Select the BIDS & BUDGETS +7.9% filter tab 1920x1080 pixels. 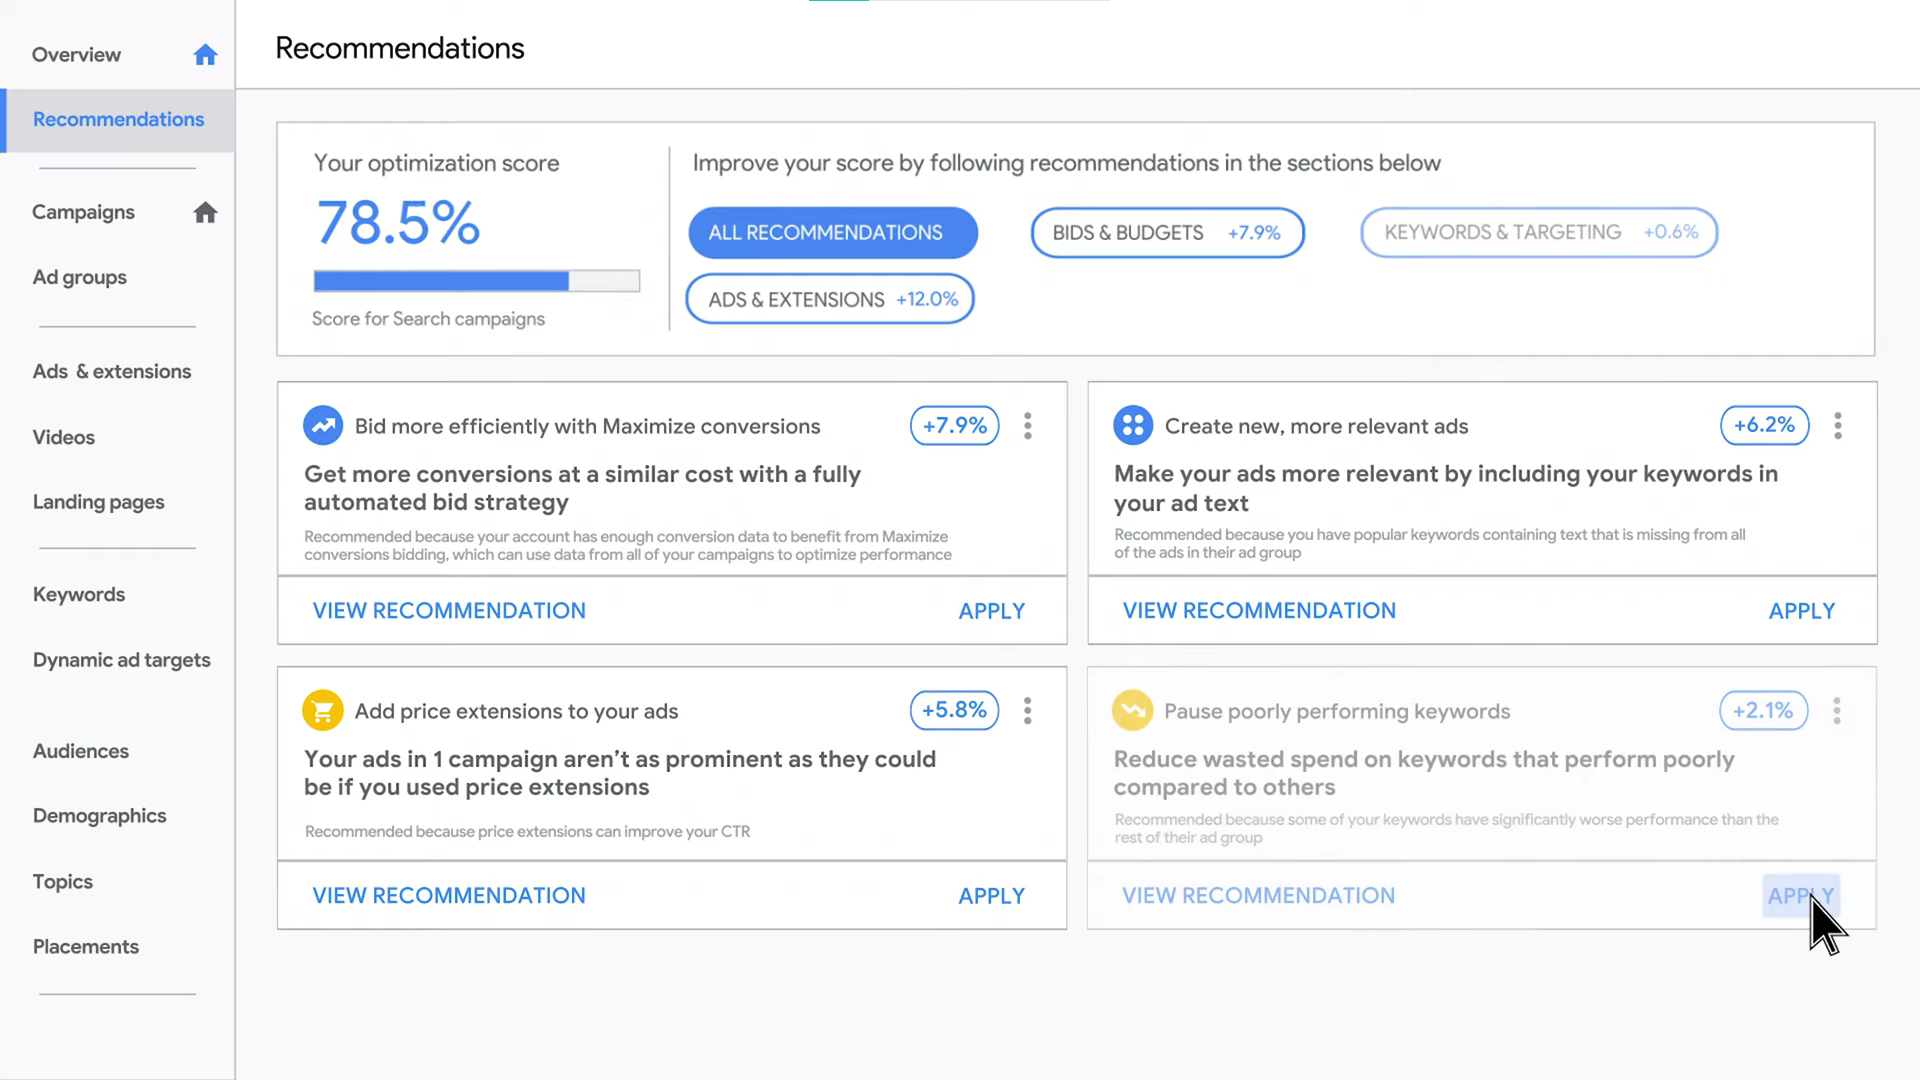[x=1166, y=231]
